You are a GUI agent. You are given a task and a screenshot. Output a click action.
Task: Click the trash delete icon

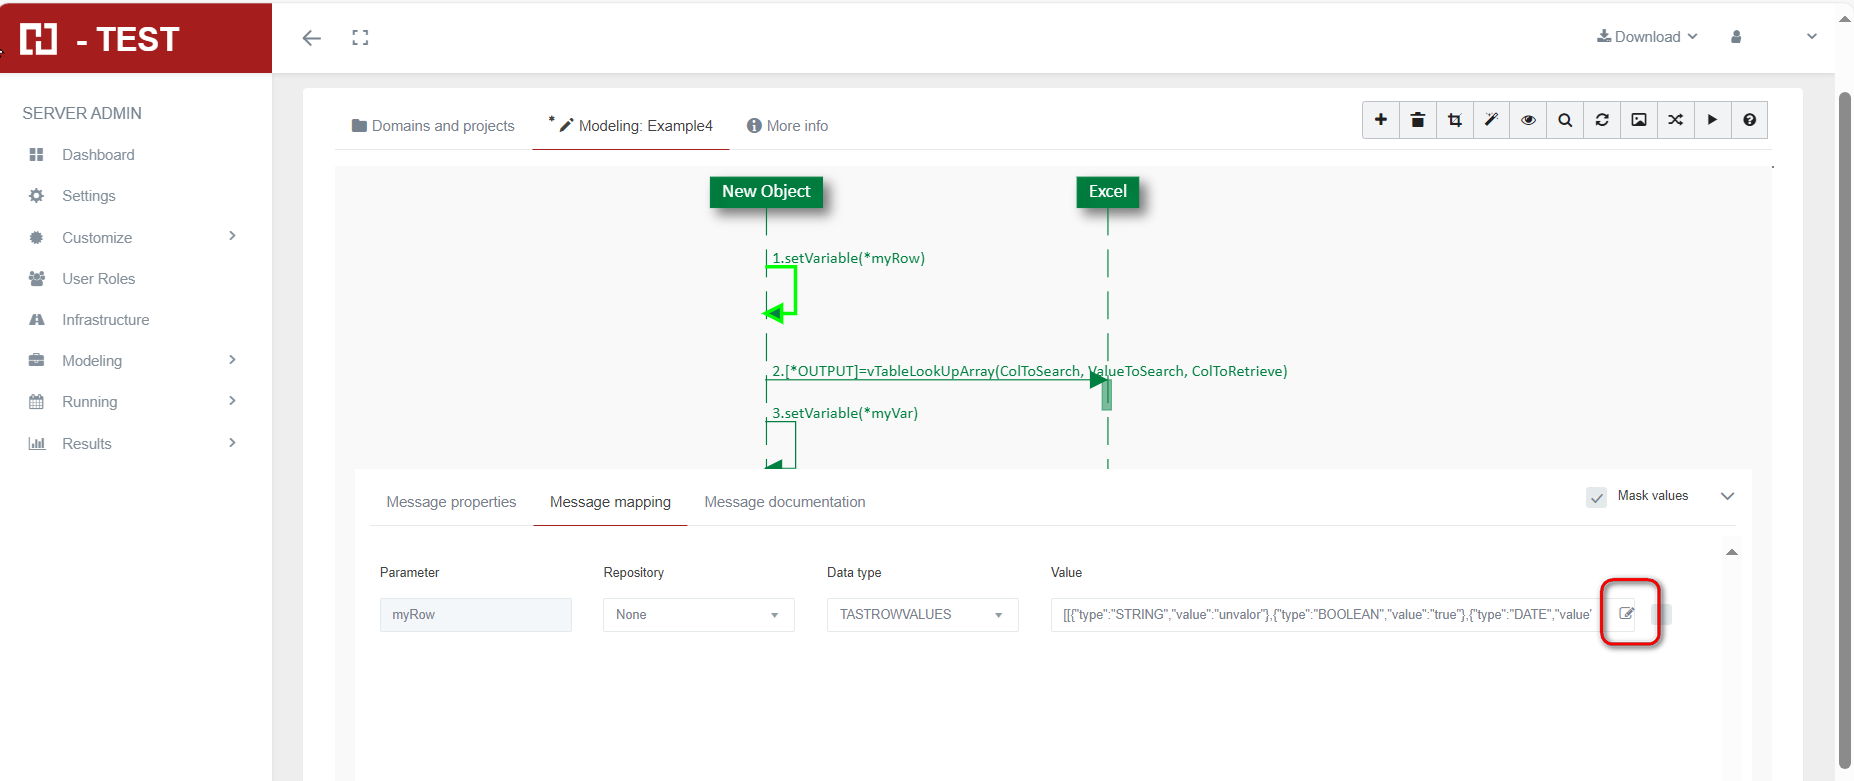click(1417, 120)
